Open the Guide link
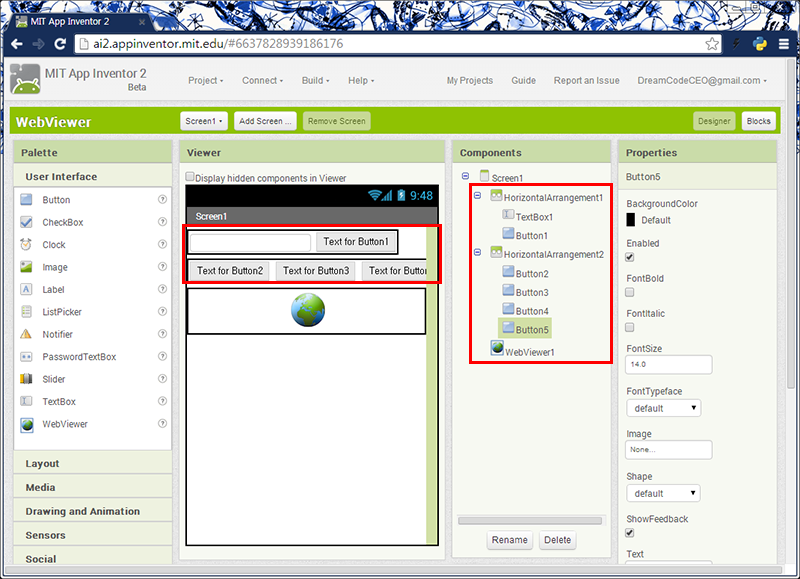The height and width of the screenshot is (579, 800). click(523, 81)
